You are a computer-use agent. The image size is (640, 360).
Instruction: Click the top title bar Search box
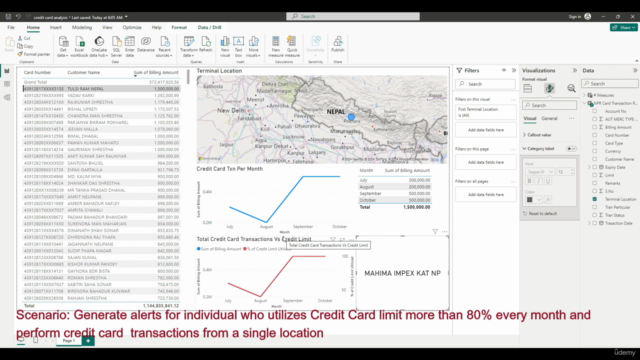point(353,16)
